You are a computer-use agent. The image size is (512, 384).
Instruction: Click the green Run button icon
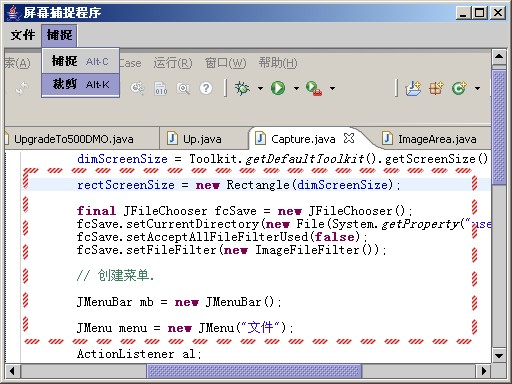tap(278, 88)
